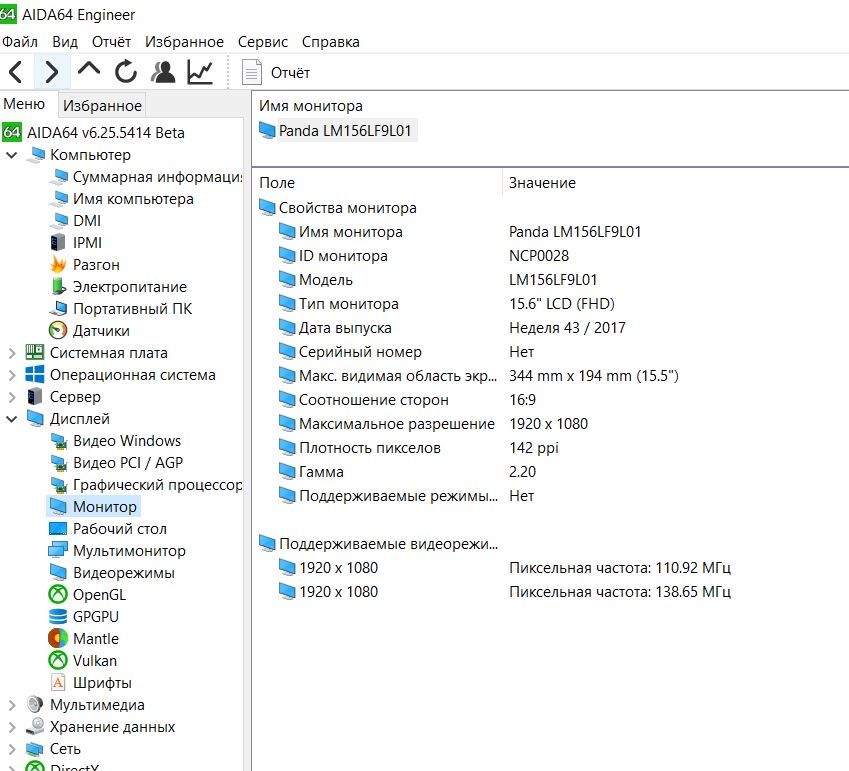Screen dimensions: 849x771
Task: Open Электропитание via the battery icon
Action: tap(58, 286)
